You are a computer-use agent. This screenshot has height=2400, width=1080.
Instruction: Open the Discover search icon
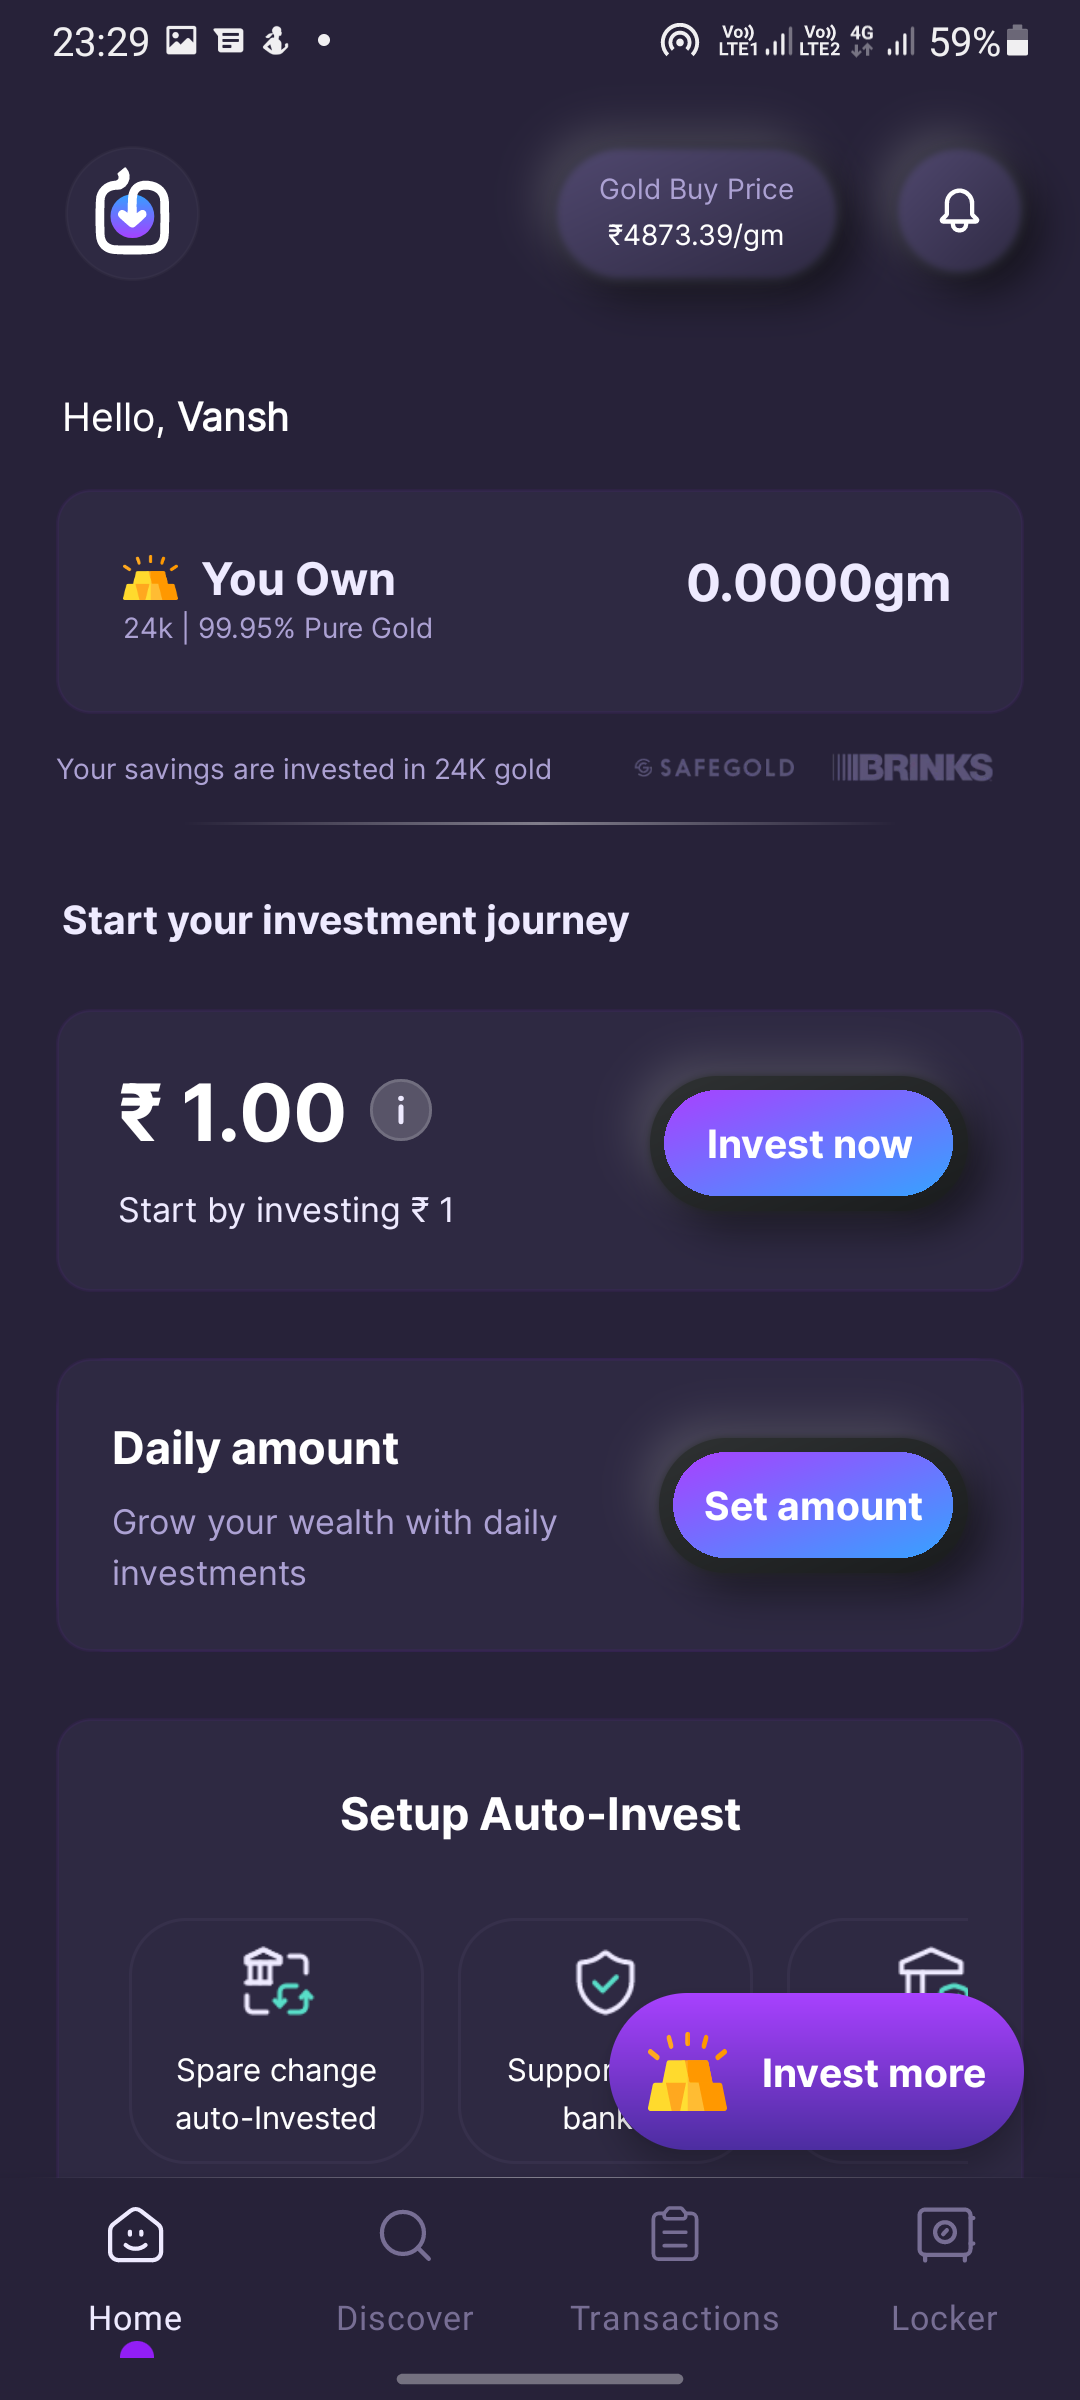coord(404,2237)
